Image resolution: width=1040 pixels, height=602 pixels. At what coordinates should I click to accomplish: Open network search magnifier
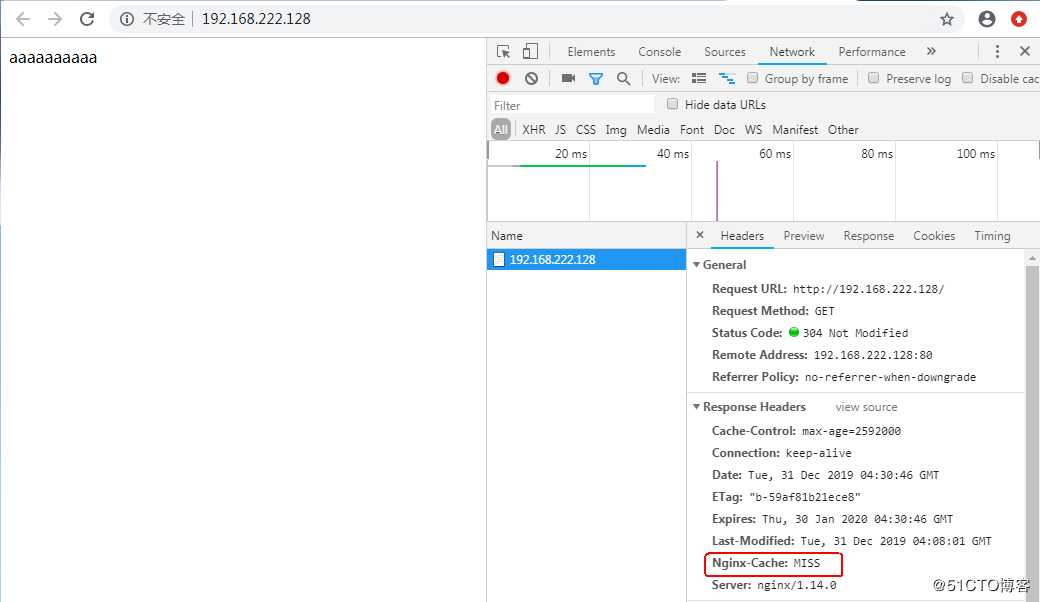623,78
